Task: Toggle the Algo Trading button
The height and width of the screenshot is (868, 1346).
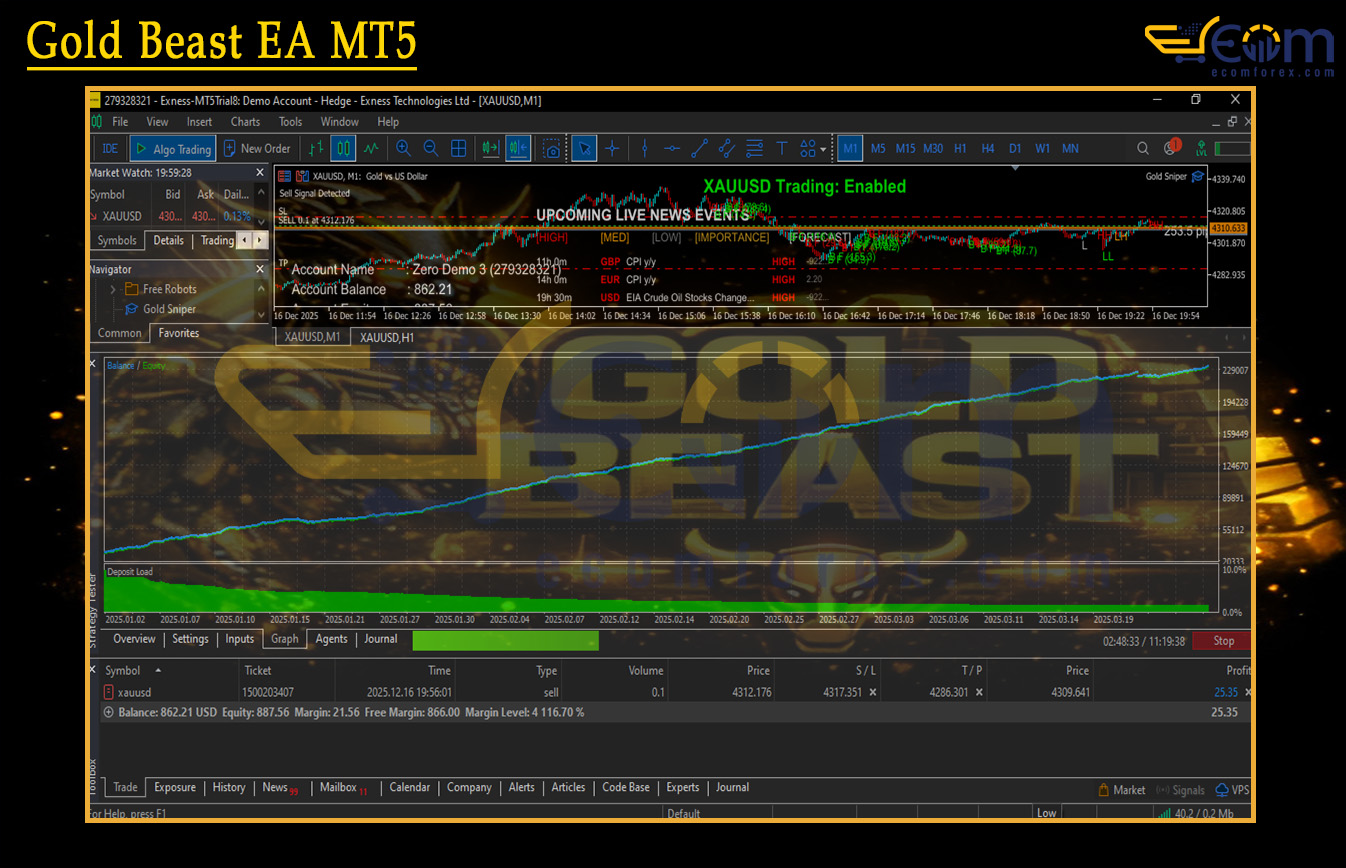Action: pos(172,149)
